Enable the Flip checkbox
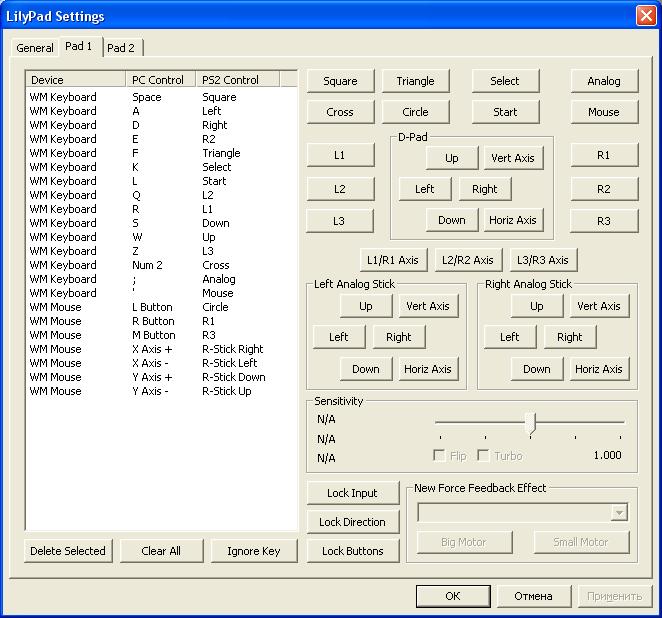Viewport: 662px width, 618px height. tap(439, 455)
